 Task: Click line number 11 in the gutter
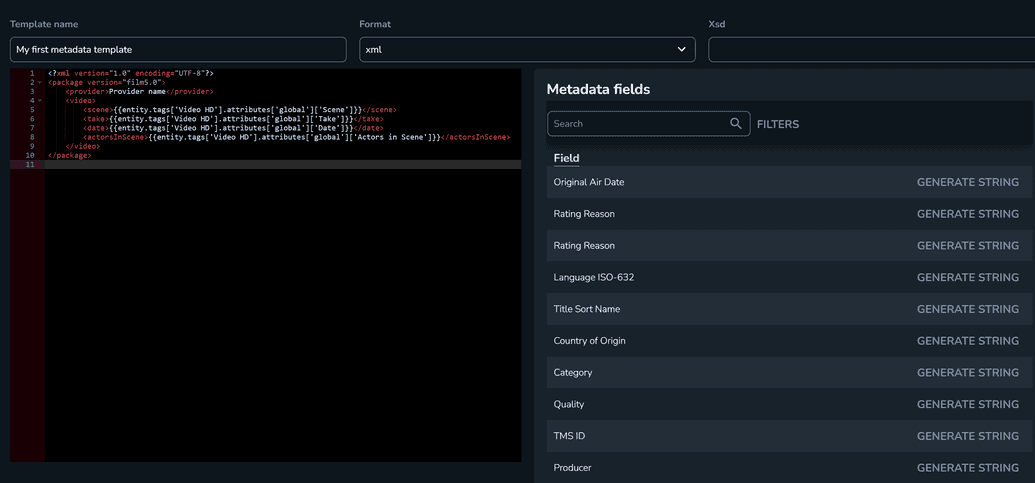coord(30,164)
